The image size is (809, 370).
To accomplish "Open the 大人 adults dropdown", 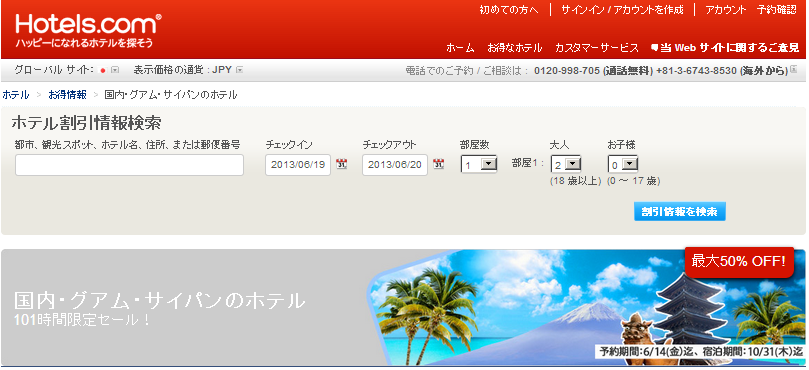I will (x=566, y=165).
